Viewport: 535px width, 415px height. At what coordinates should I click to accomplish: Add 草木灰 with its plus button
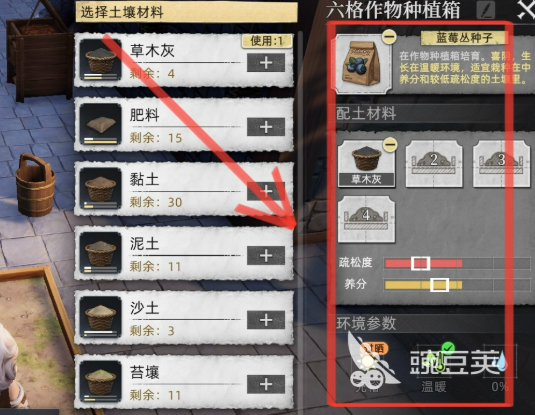(x=266, y=63)
